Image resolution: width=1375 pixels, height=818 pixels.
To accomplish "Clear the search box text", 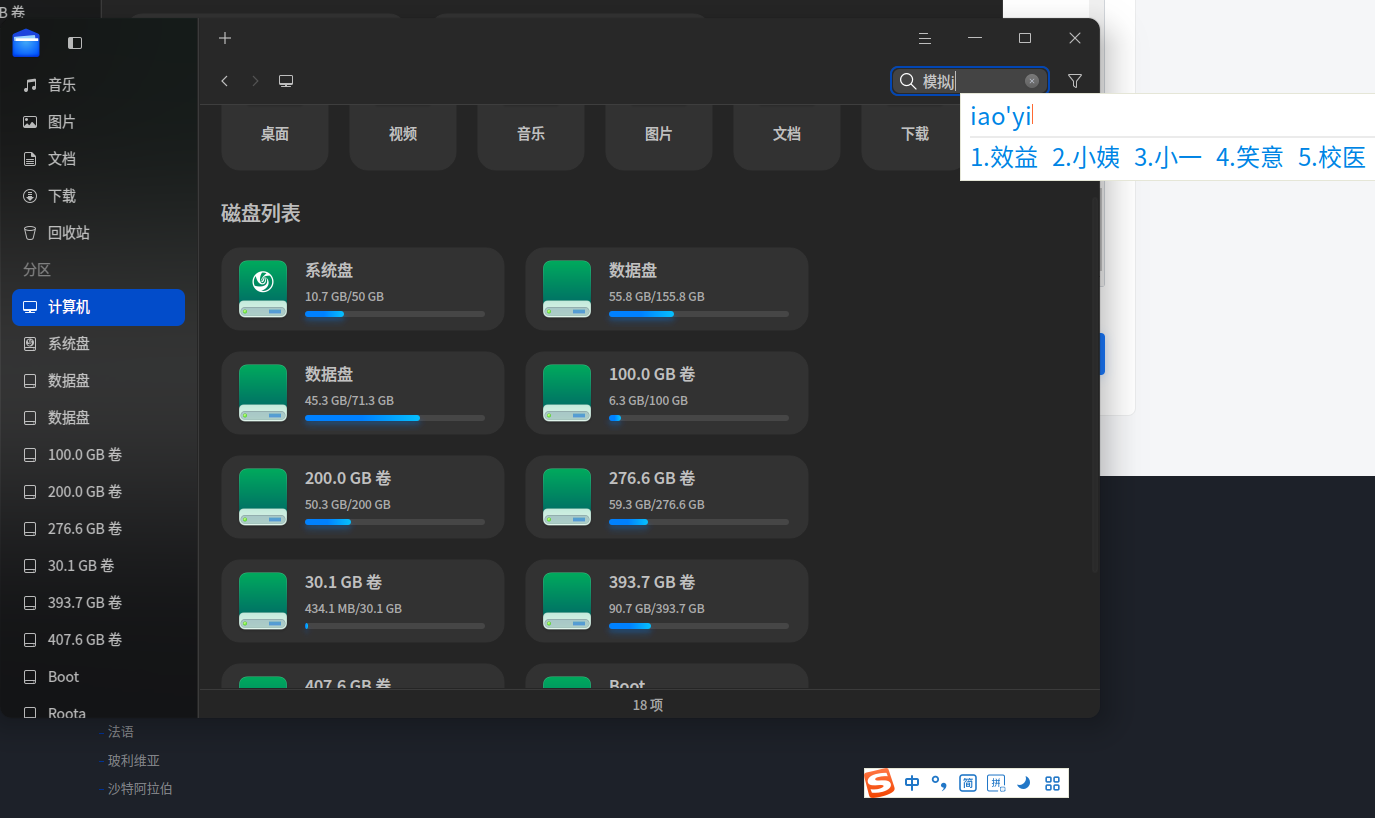I will coord(1032,81).
